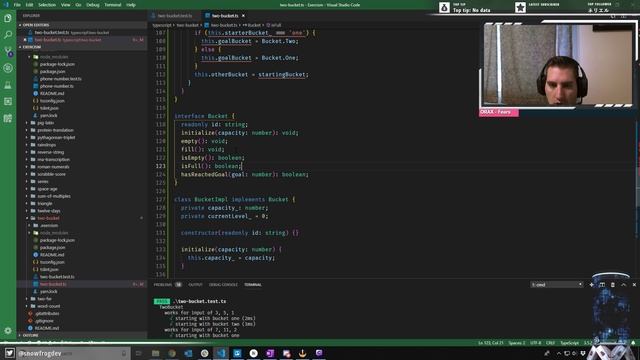640x360 pixels.
Task: Click line and column indicator in status bar
Action: tap(490, 343)
